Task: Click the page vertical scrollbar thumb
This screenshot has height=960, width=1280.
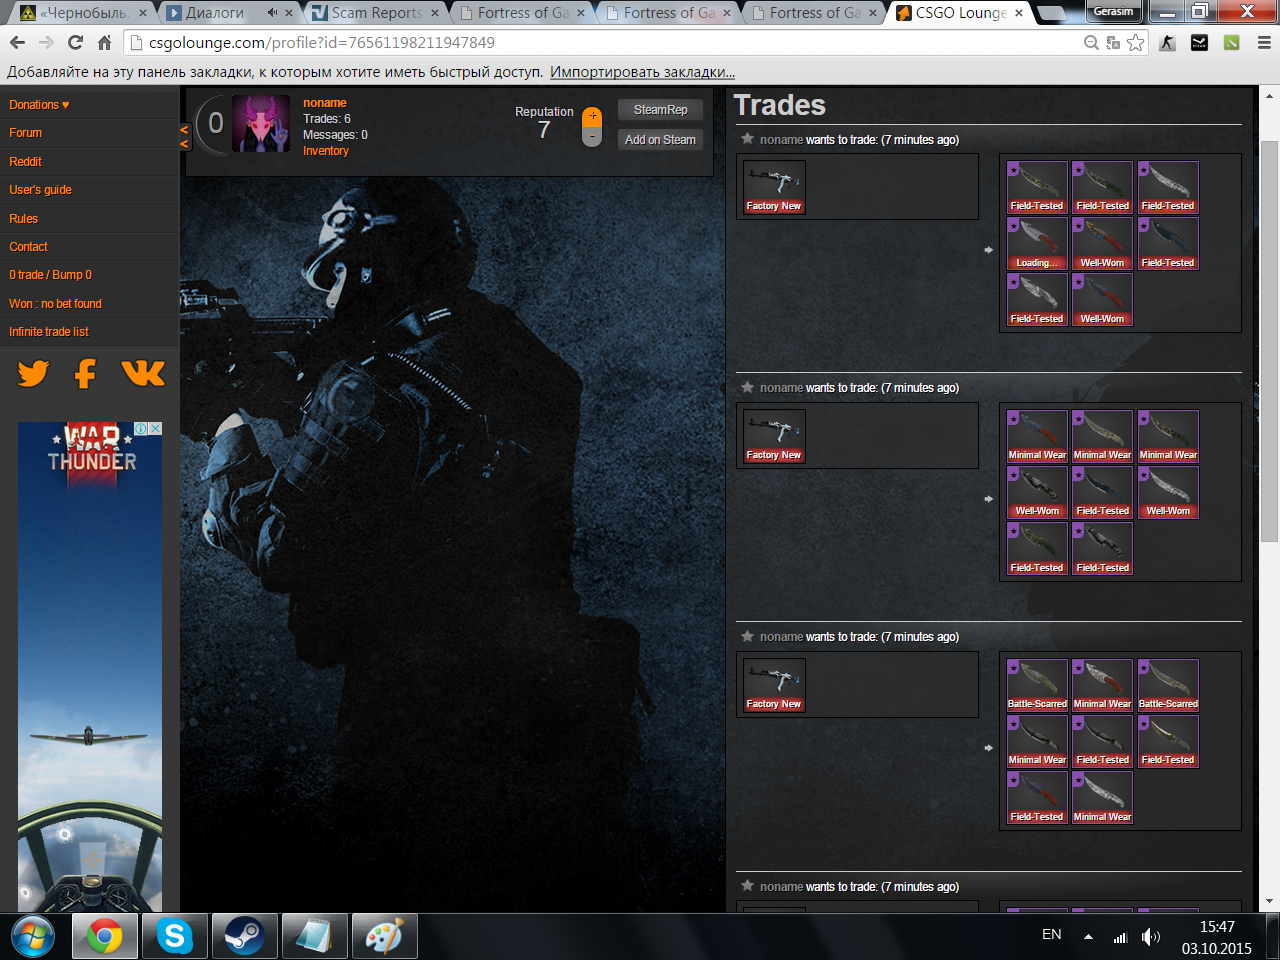Action: 1269,340
